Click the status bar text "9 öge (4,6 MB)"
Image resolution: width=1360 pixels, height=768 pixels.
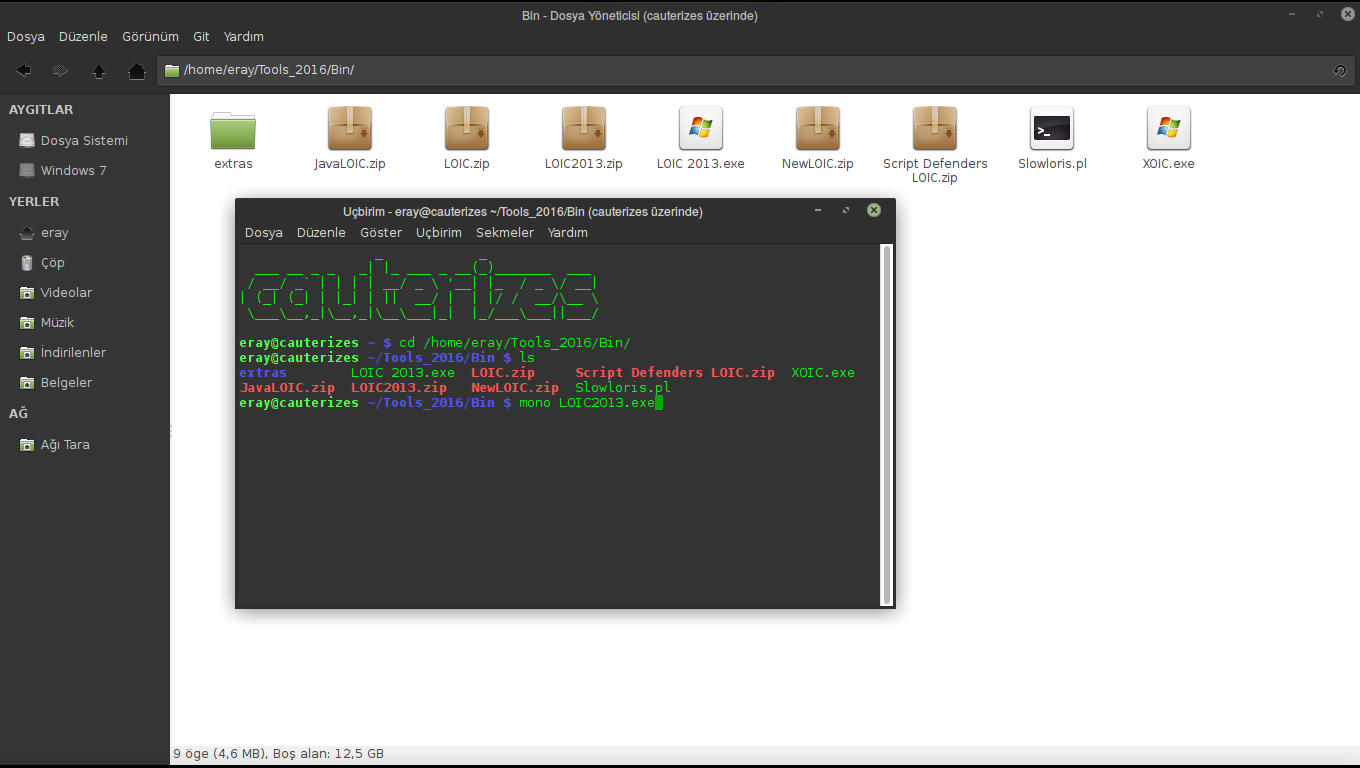click(x=220, y=754)
